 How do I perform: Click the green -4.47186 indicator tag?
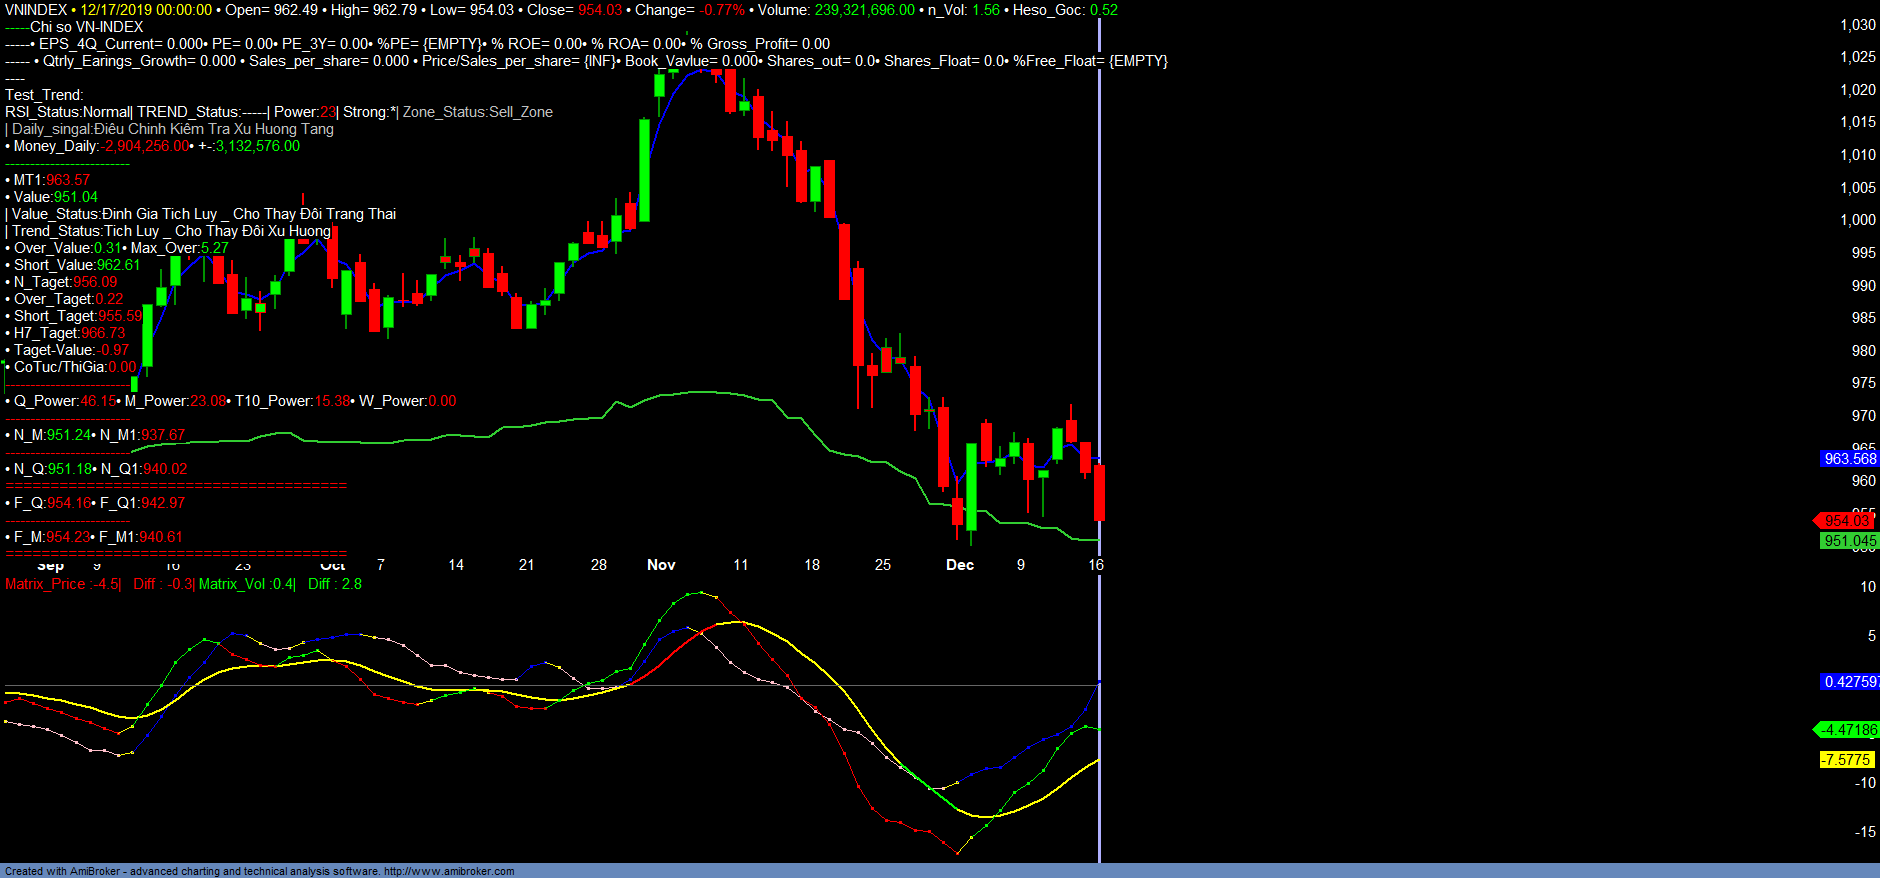[x=1848, y=730]
